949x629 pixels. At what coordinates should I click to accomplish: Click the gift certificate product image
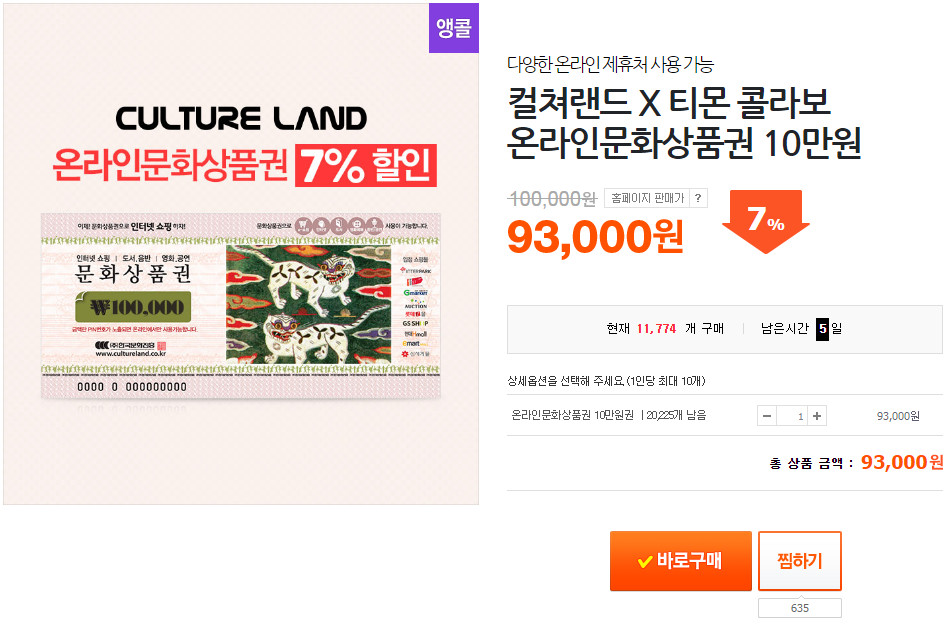[241, 305]
